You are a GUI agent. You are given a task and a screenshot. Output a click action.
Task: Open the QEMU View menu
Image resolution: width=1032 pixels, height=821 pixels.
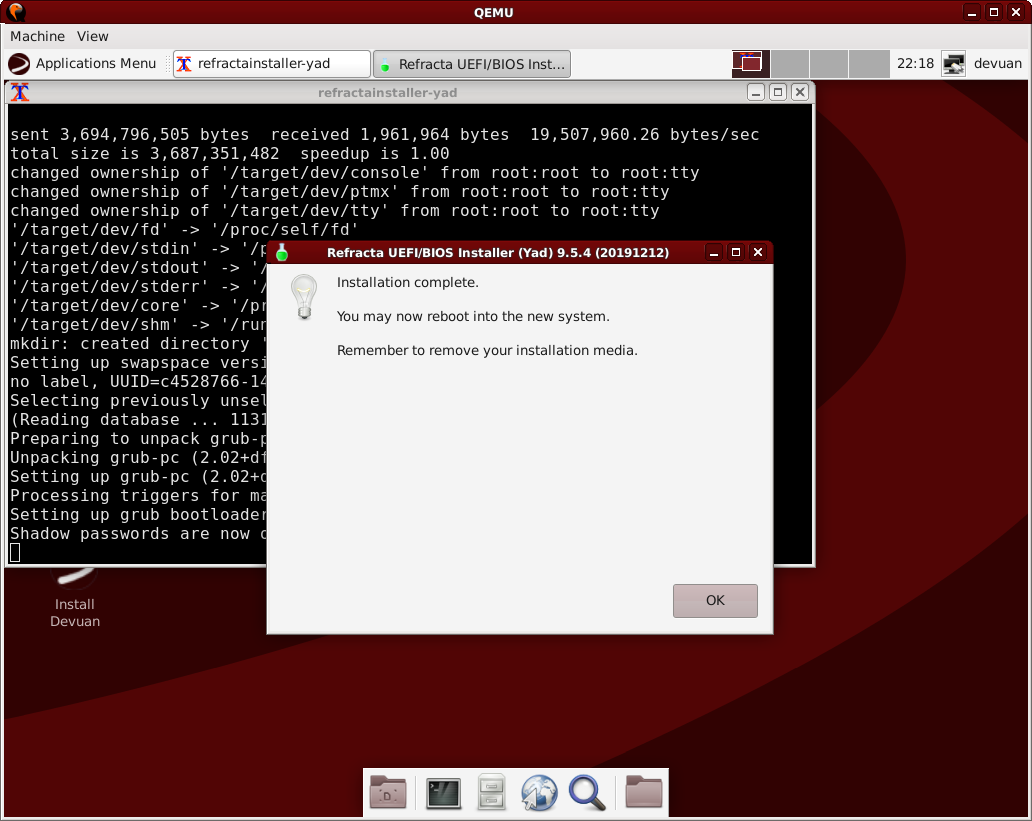point(93,36)
